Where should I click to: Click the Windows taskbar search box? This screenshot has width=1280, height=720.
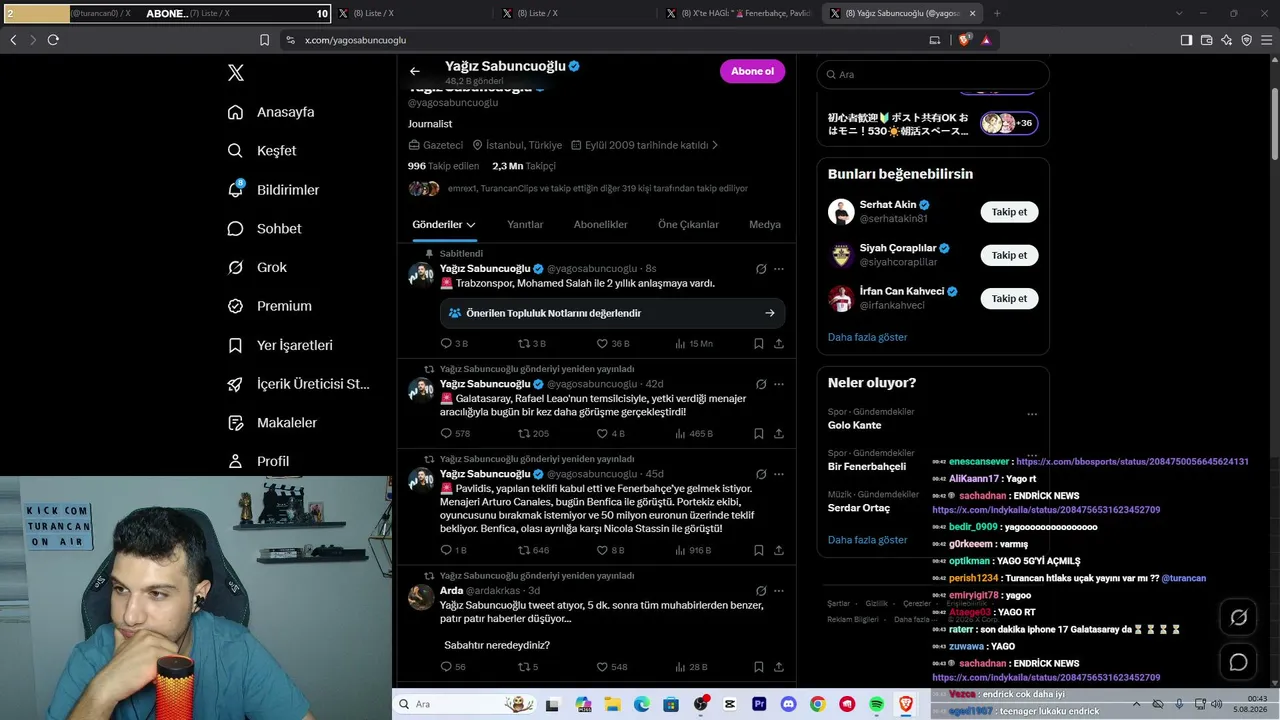pyautogui.click(x=465, y=704)
